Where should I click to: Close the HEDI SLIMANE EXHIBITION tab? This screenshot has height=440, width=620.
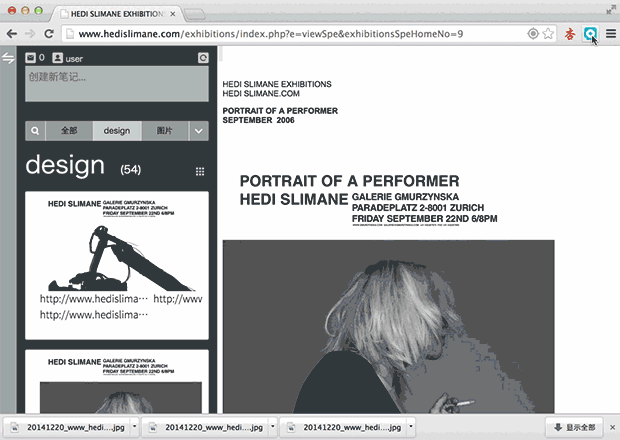tap(173, 14)
